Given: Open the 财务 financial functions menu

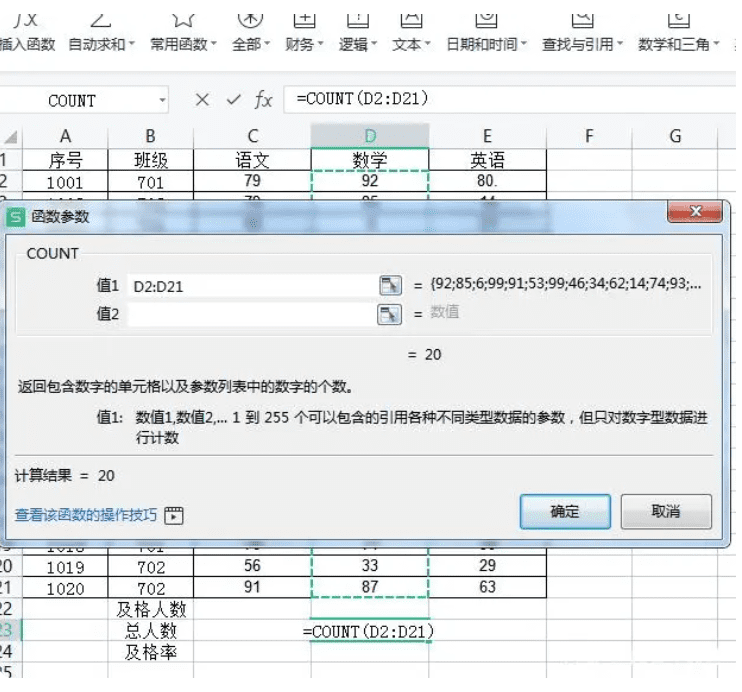Looking at the screenshot, I should (304, 34).
